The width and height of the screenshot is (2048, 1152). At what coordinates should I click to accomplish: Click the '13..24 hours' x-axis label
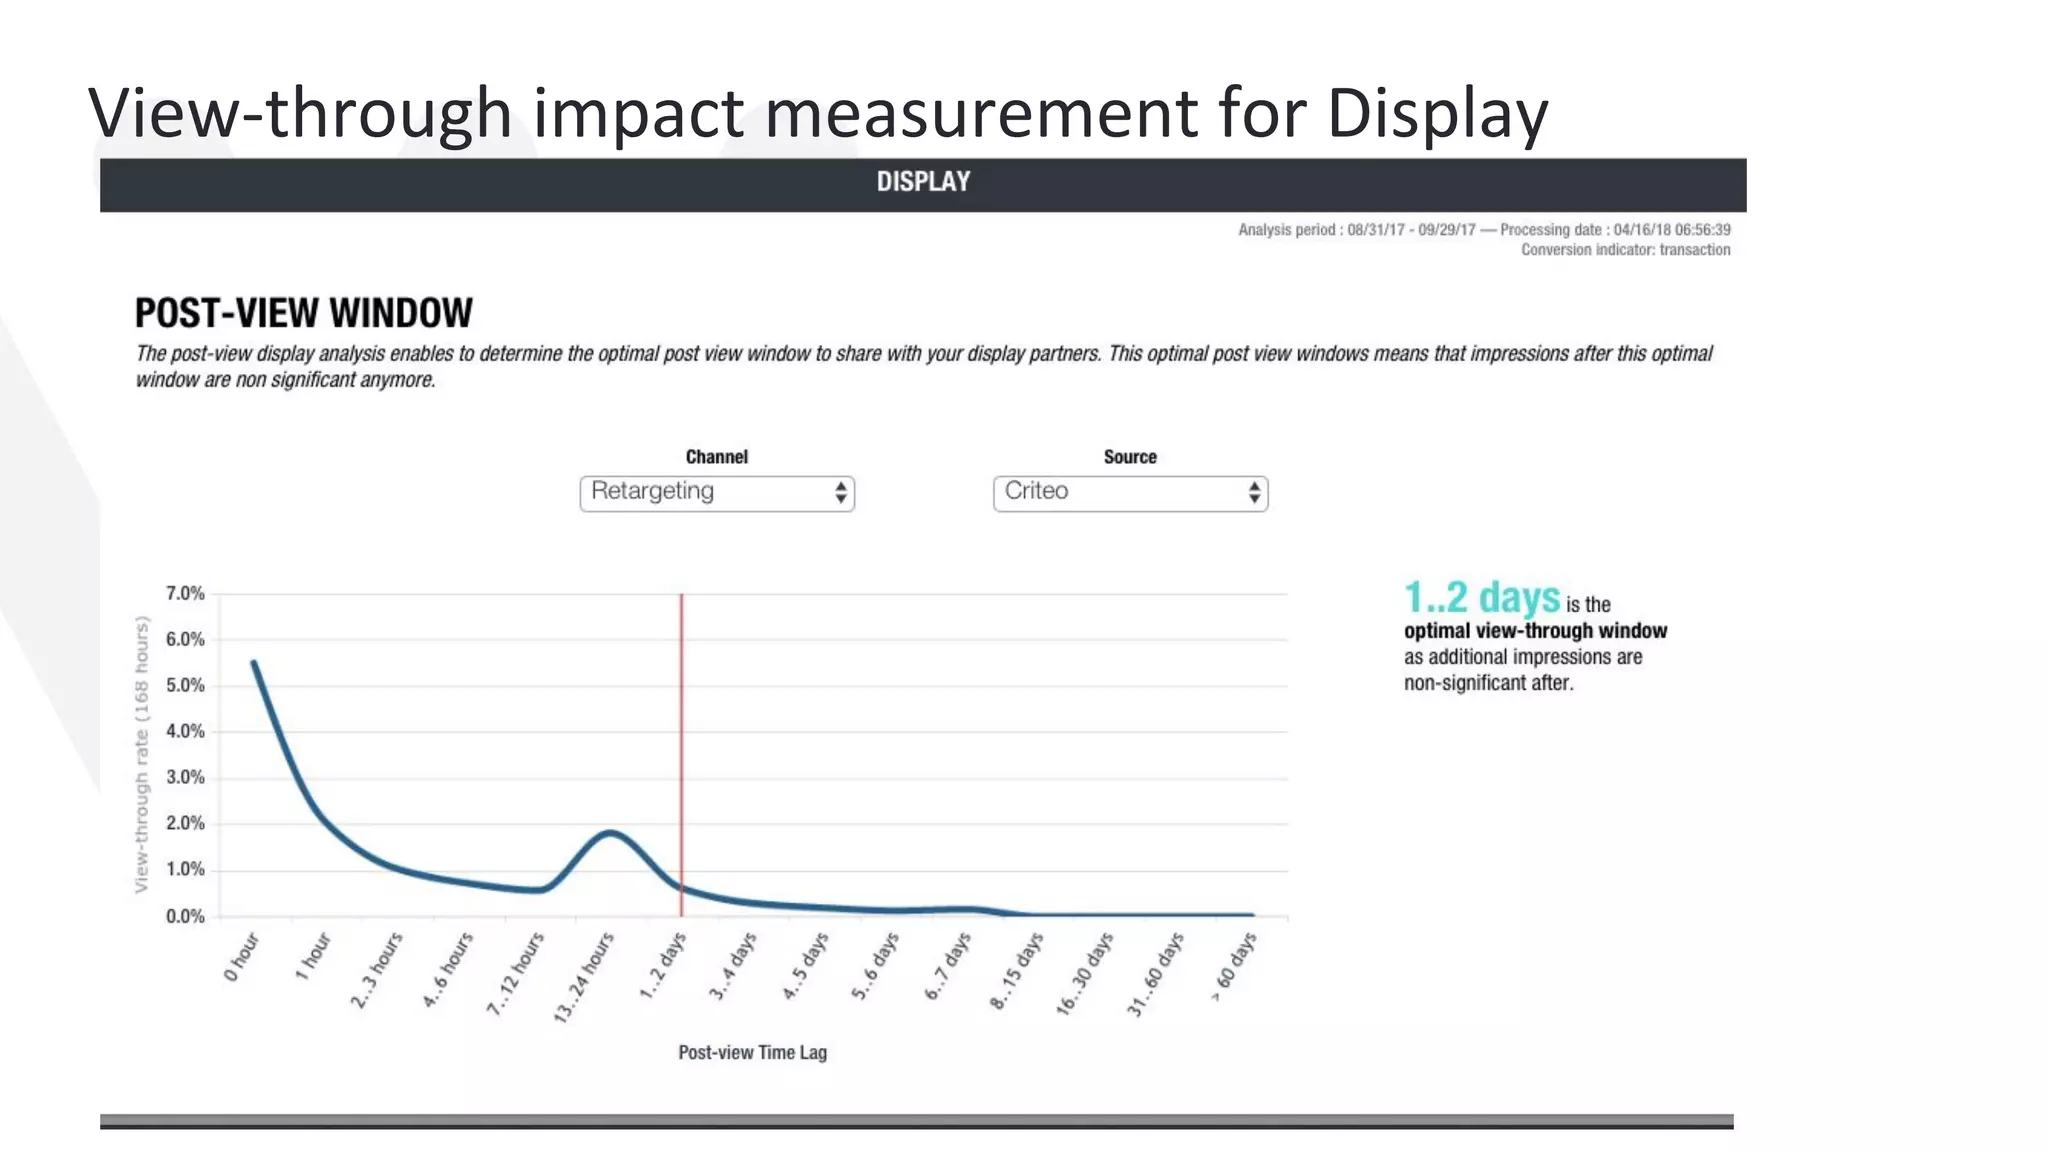[583, 978]
